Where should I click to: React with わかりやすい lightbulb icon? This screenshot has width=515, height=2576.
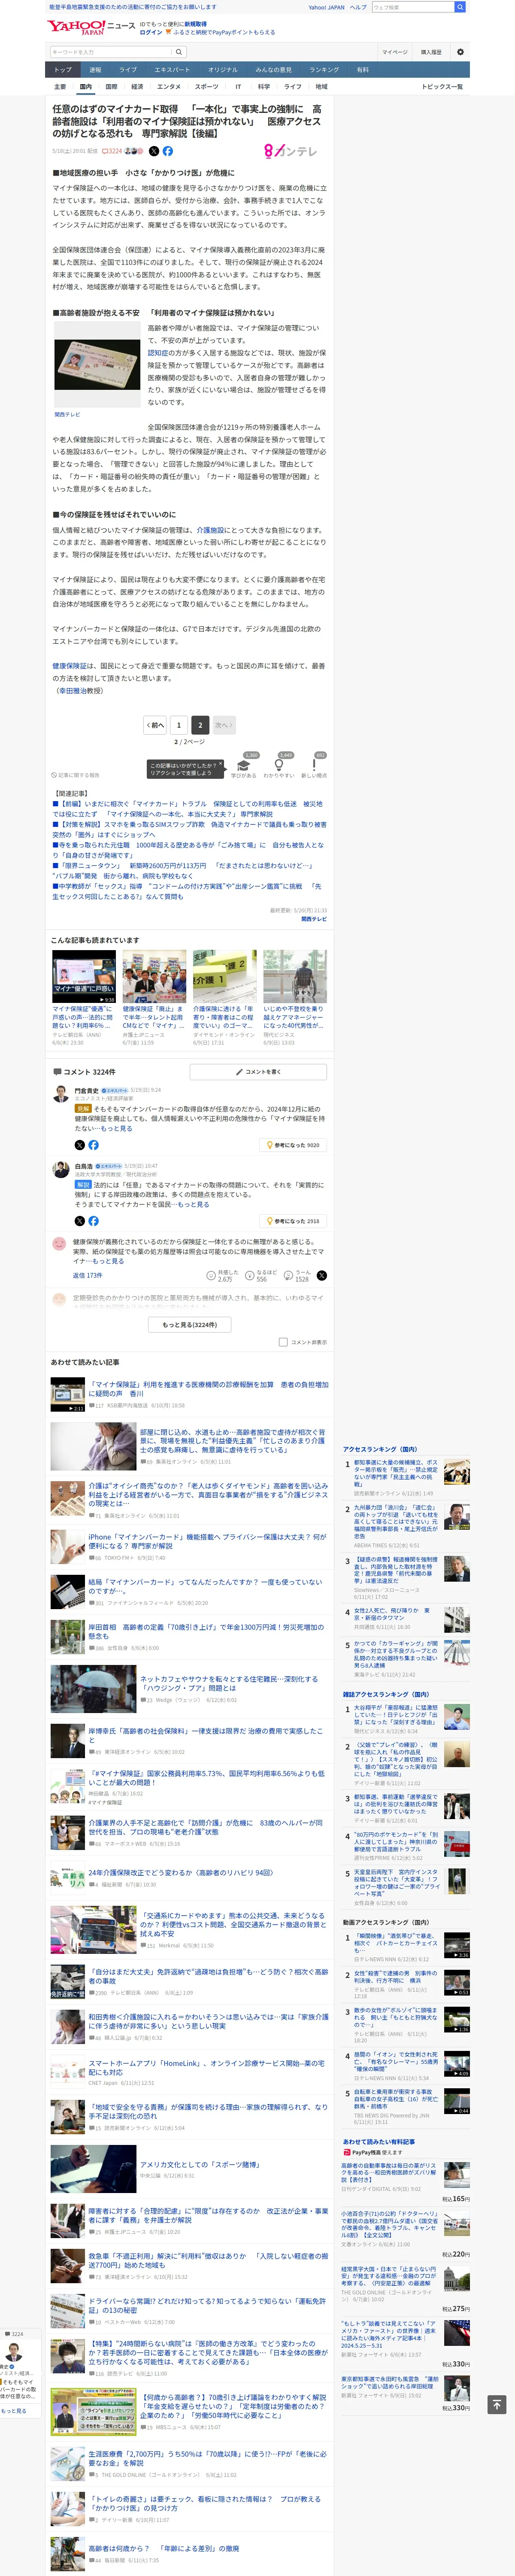[x=279, y=766]
